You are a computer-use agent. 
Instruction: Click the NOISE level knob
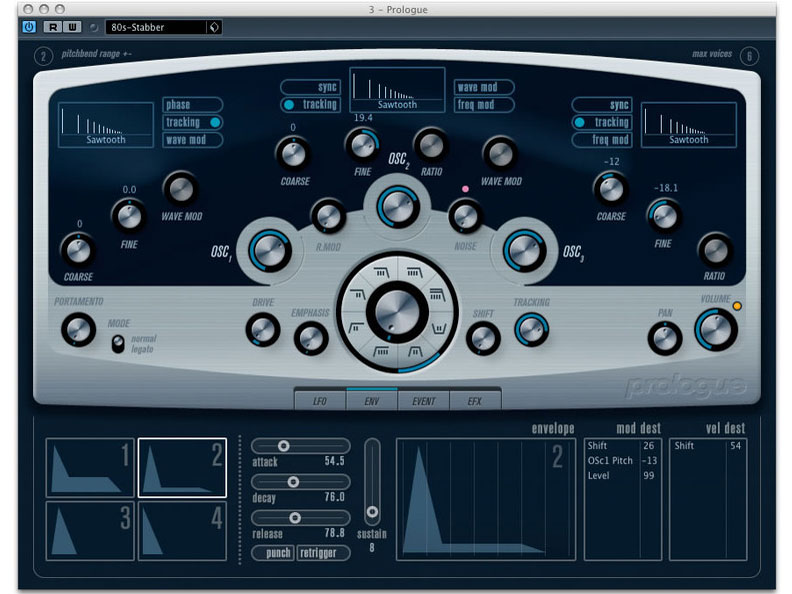coord(466,216)
